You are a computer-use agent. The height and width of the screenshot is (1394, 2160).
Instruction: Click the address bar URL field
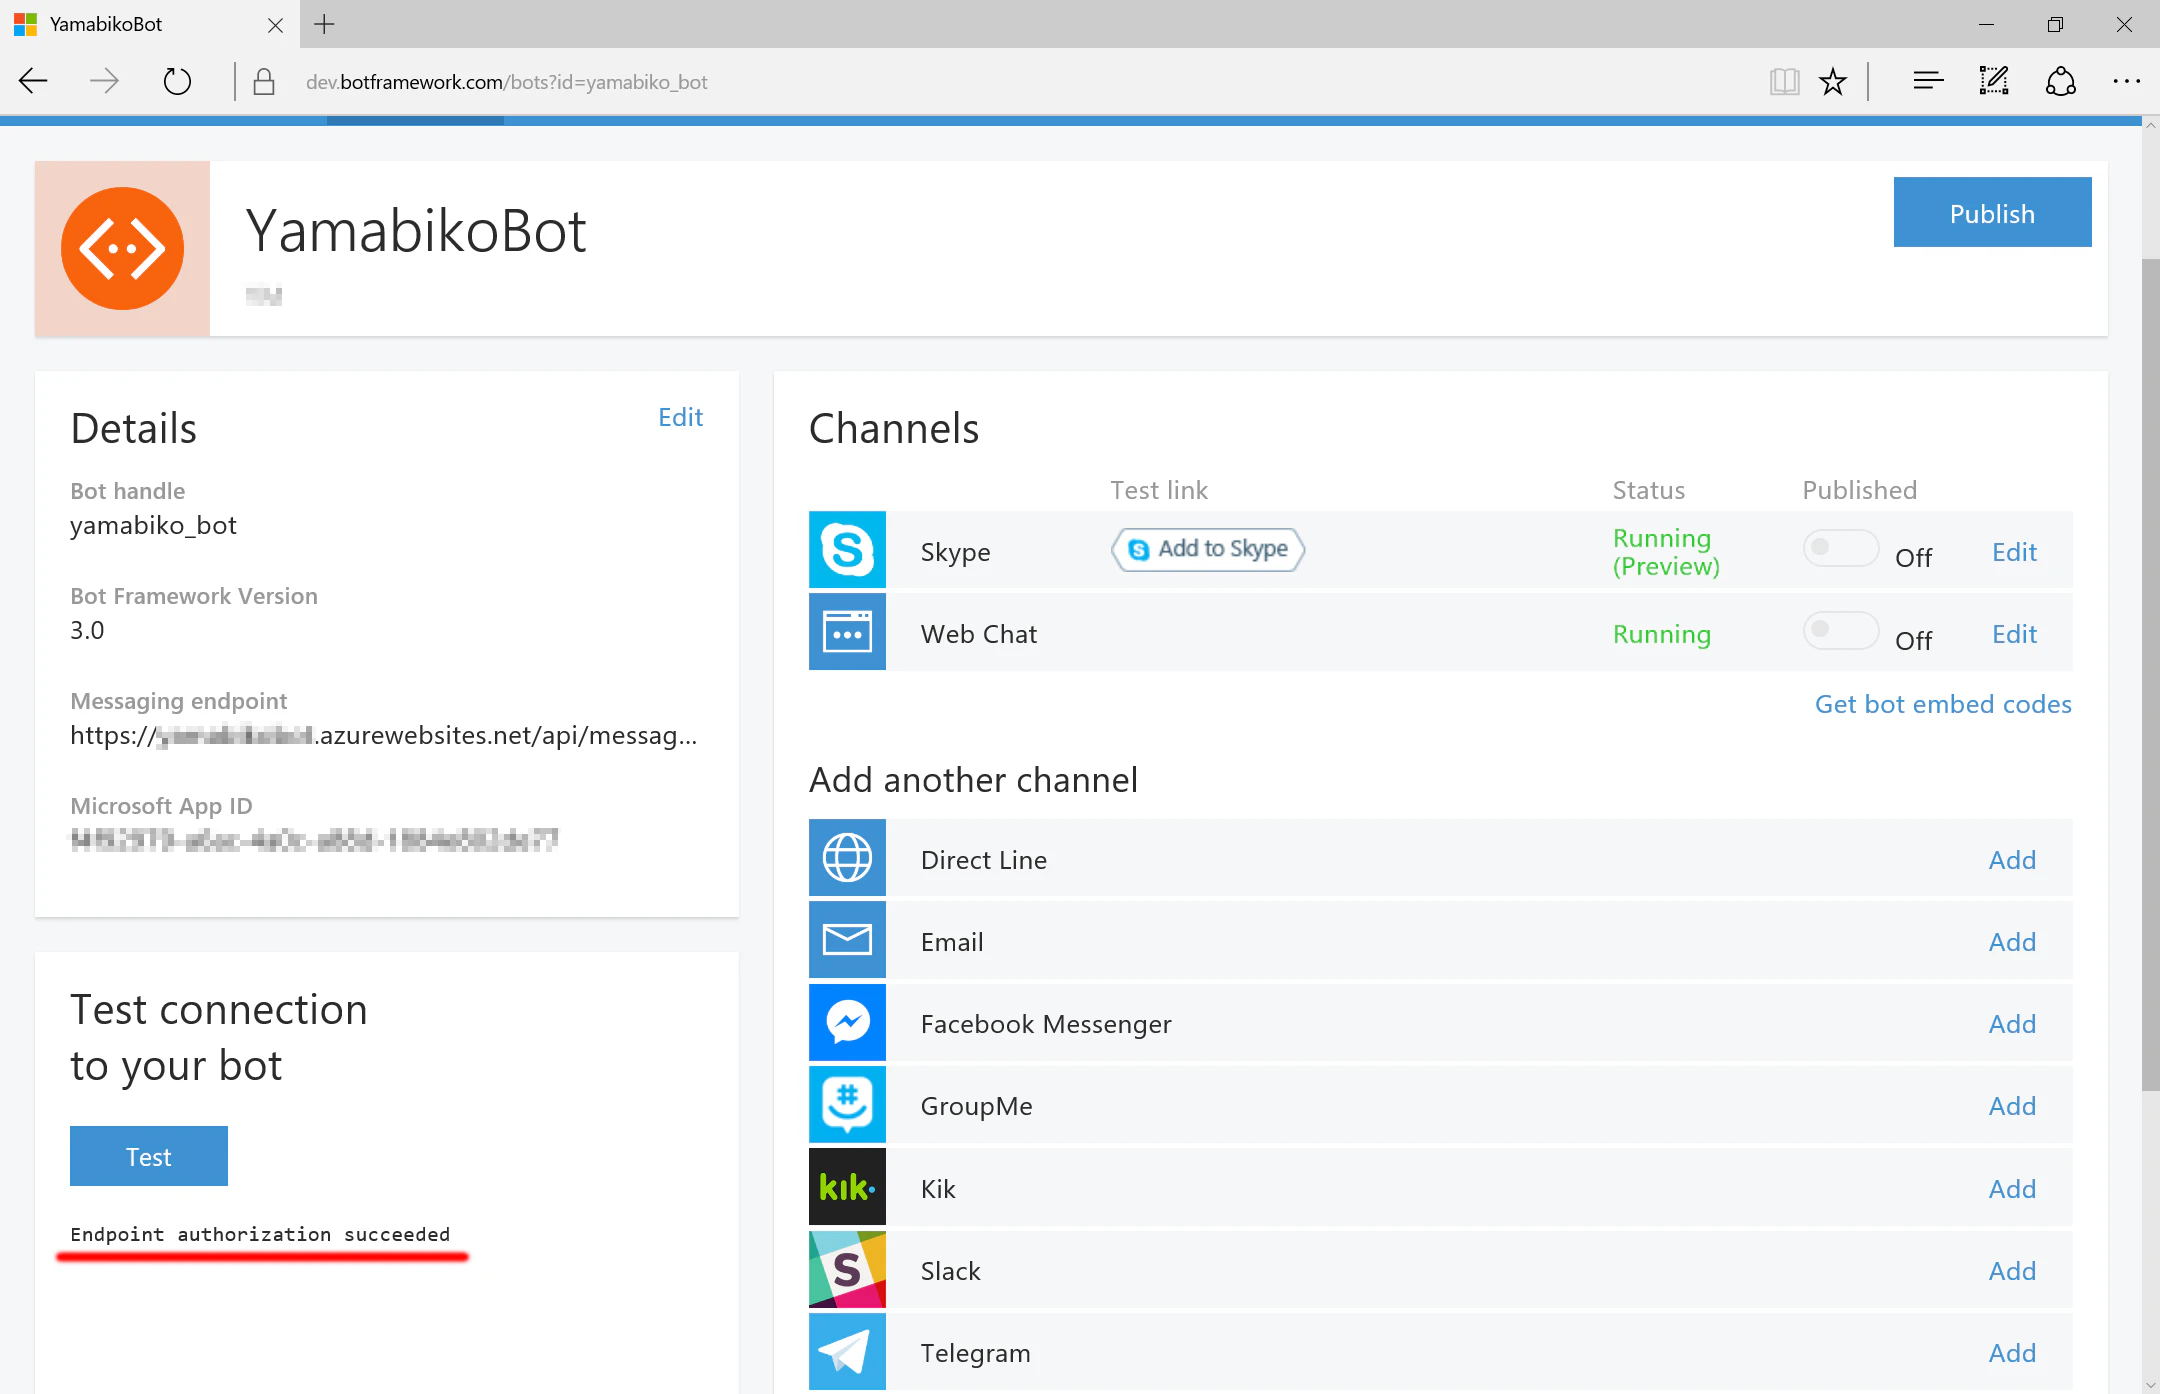[1020, 82]
